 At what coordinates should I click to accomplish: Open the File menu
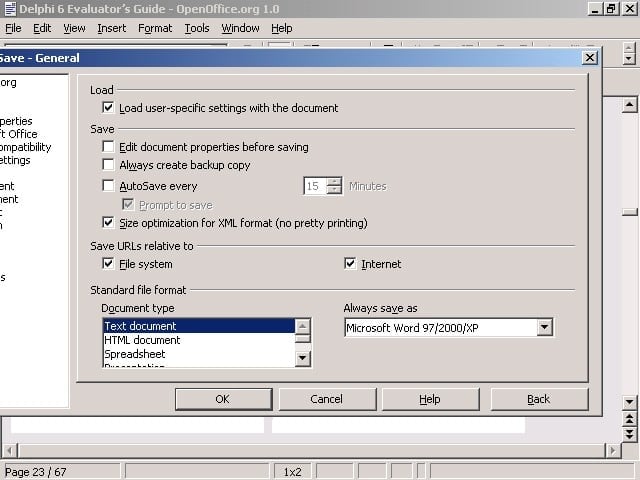tap(13, 28)
